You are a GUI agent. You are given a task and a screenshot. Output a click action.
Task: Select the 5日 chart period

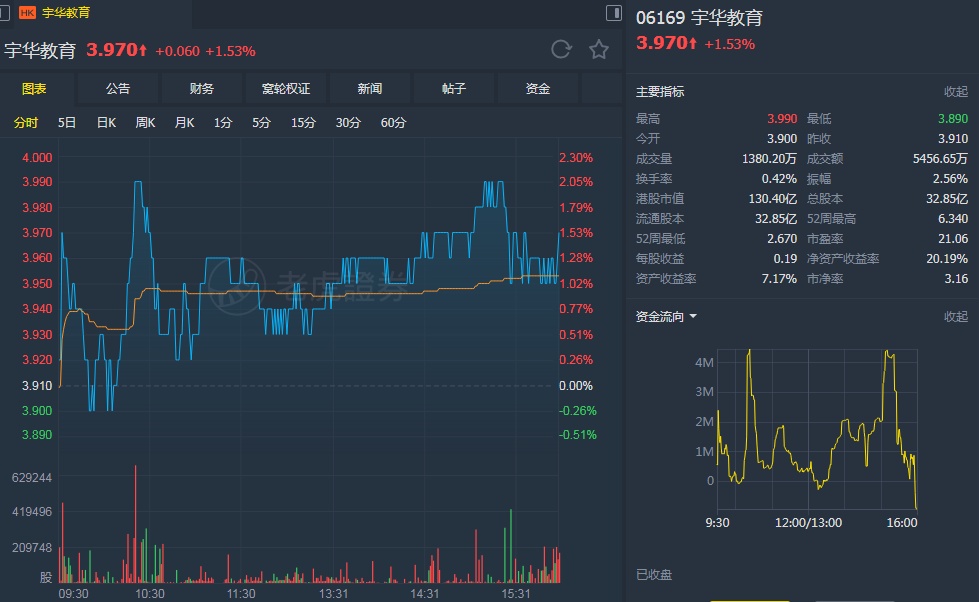pos(67,122)
